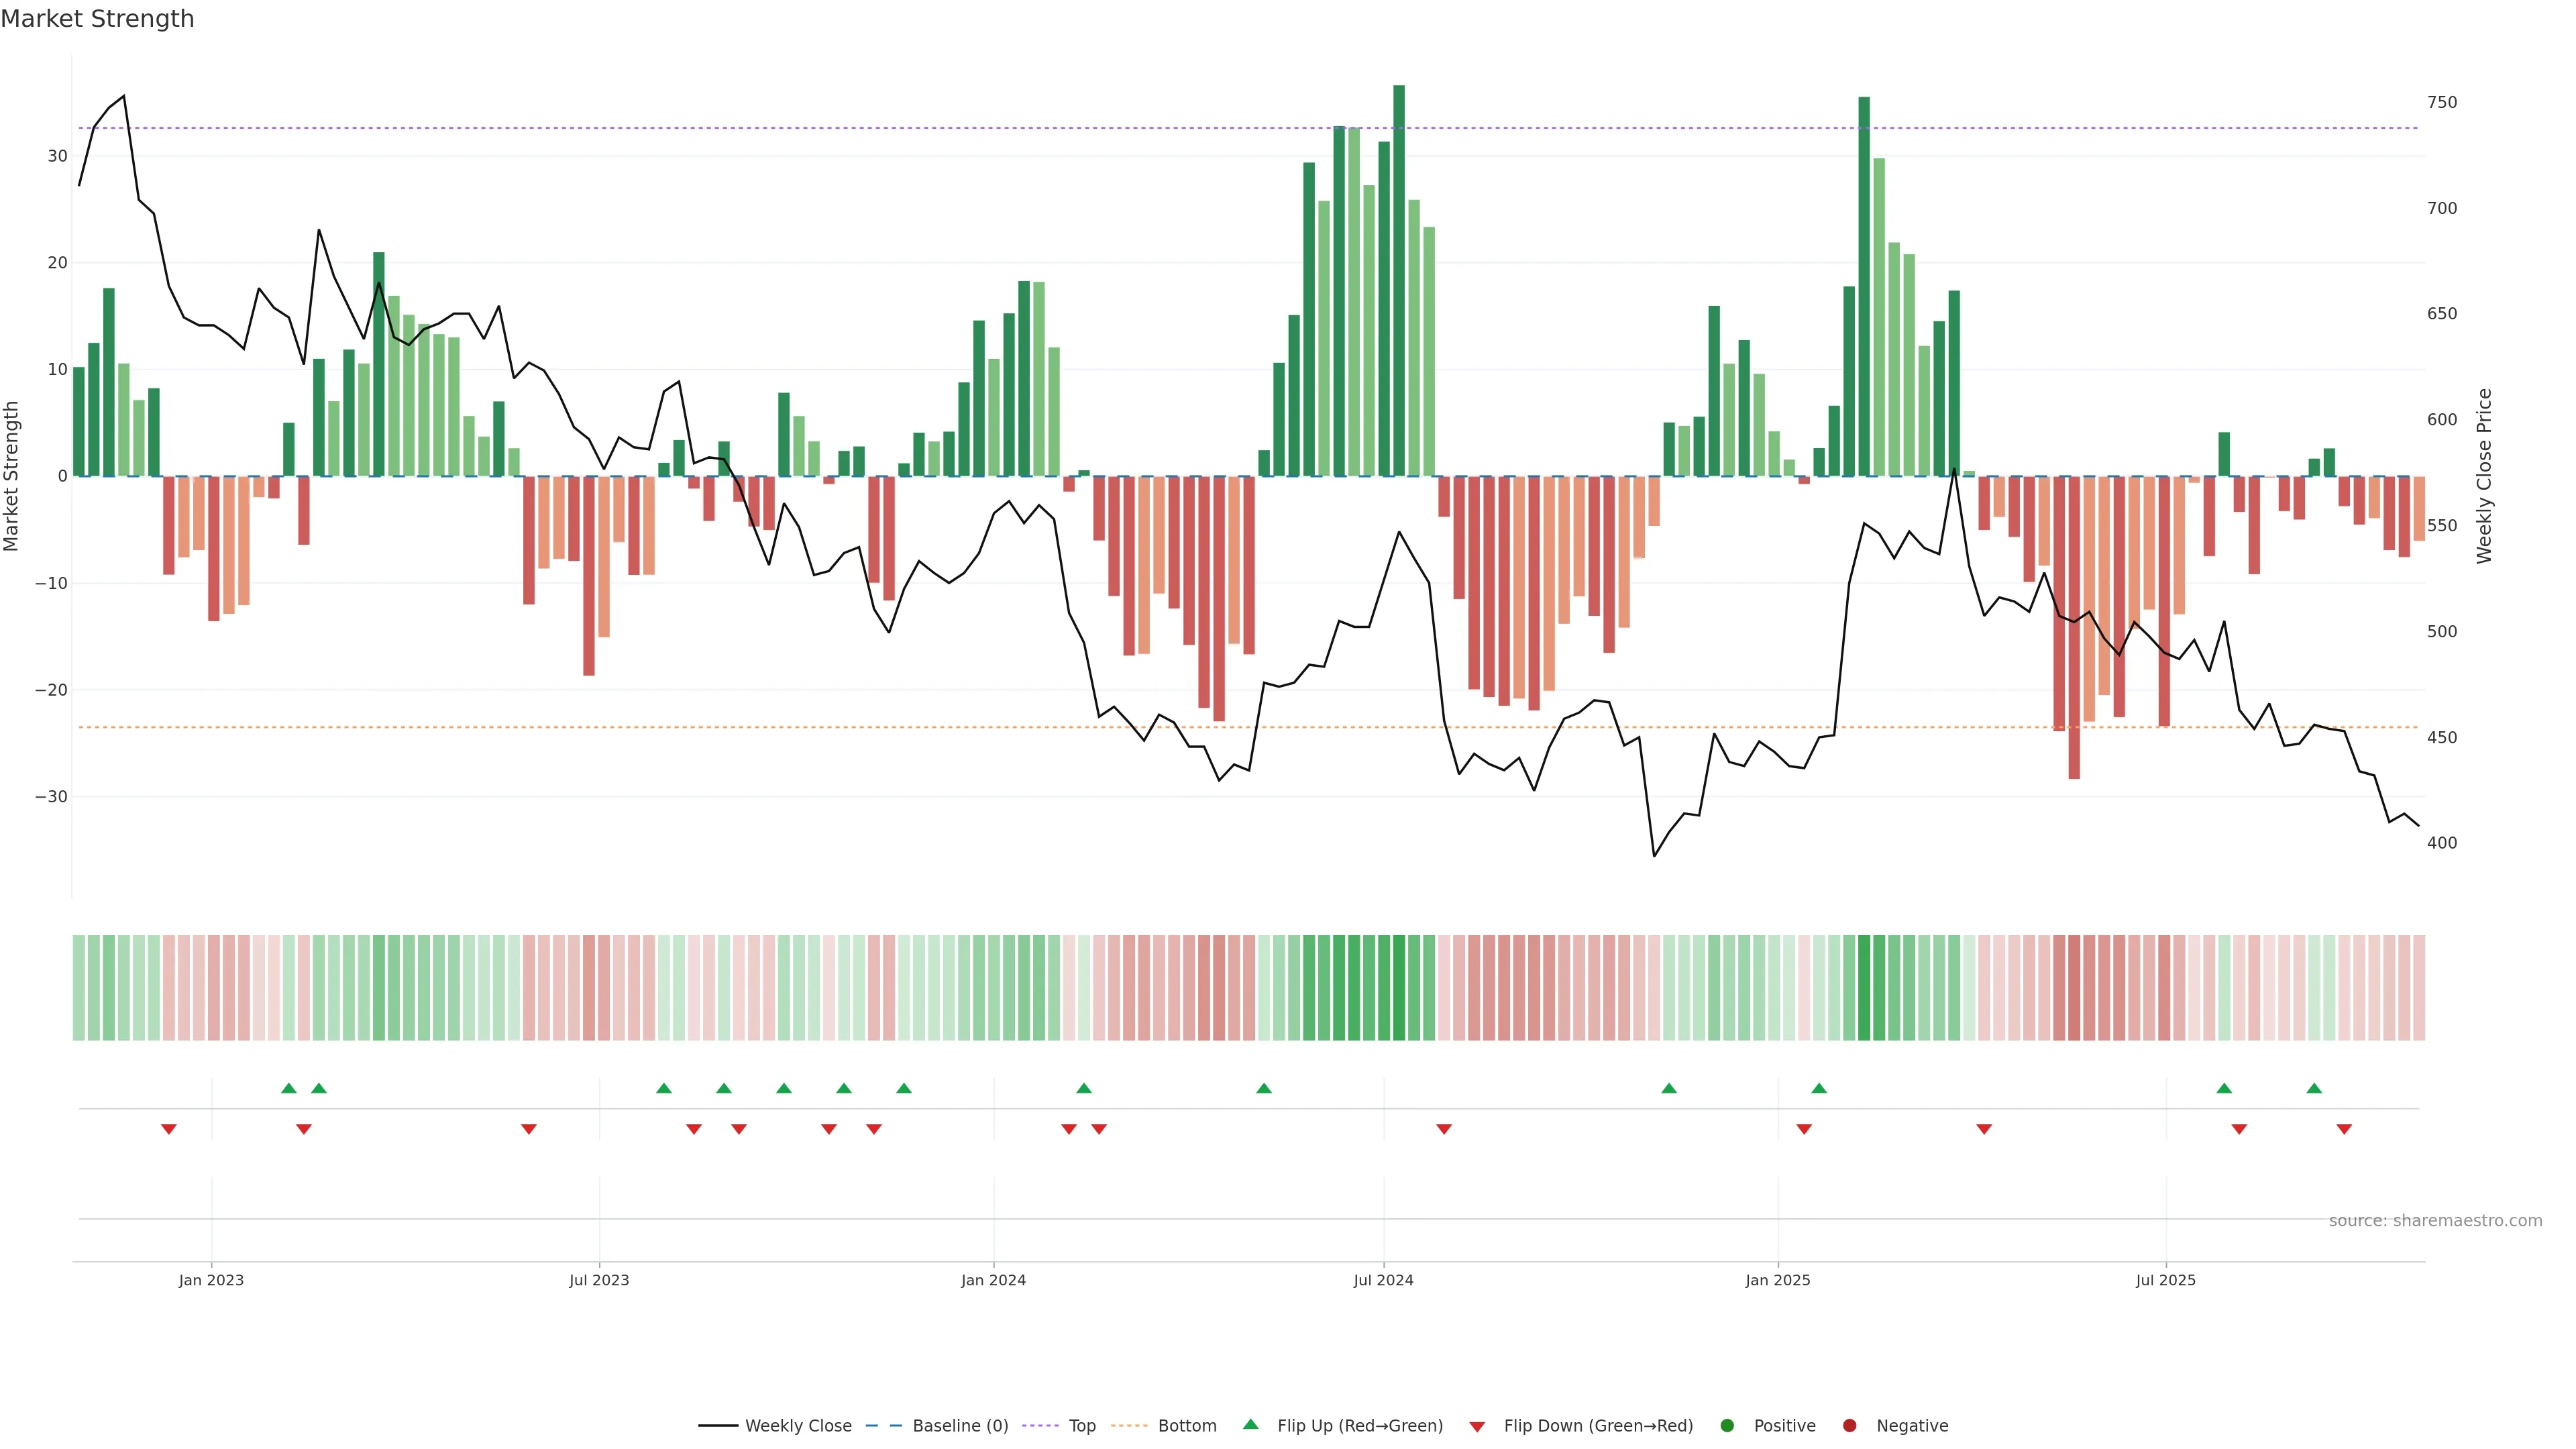Viewport: 2576px width, 1449px height.
Task: Click the sharemaestro.com source text
Action: coord(2435,1221)
